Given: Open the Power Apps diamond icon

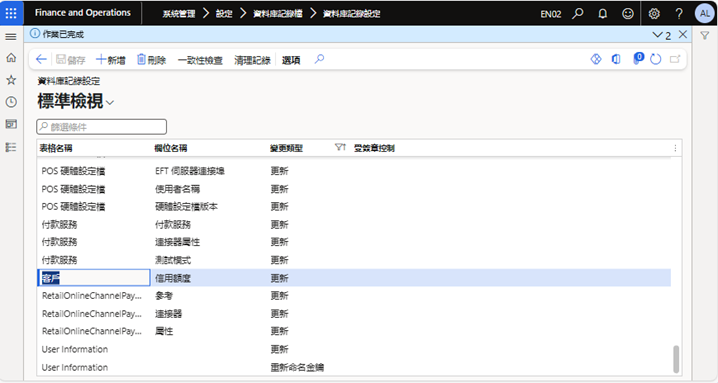Looking at the screenshot, I should 596,59.
